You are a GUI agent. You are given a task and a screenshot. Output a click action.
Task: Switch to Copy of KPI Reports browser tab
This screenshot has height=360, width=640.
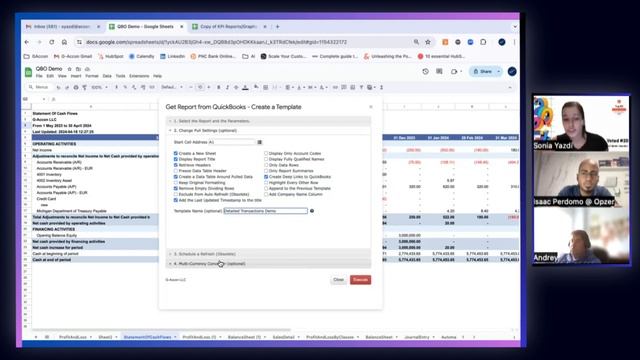[229, 27]
